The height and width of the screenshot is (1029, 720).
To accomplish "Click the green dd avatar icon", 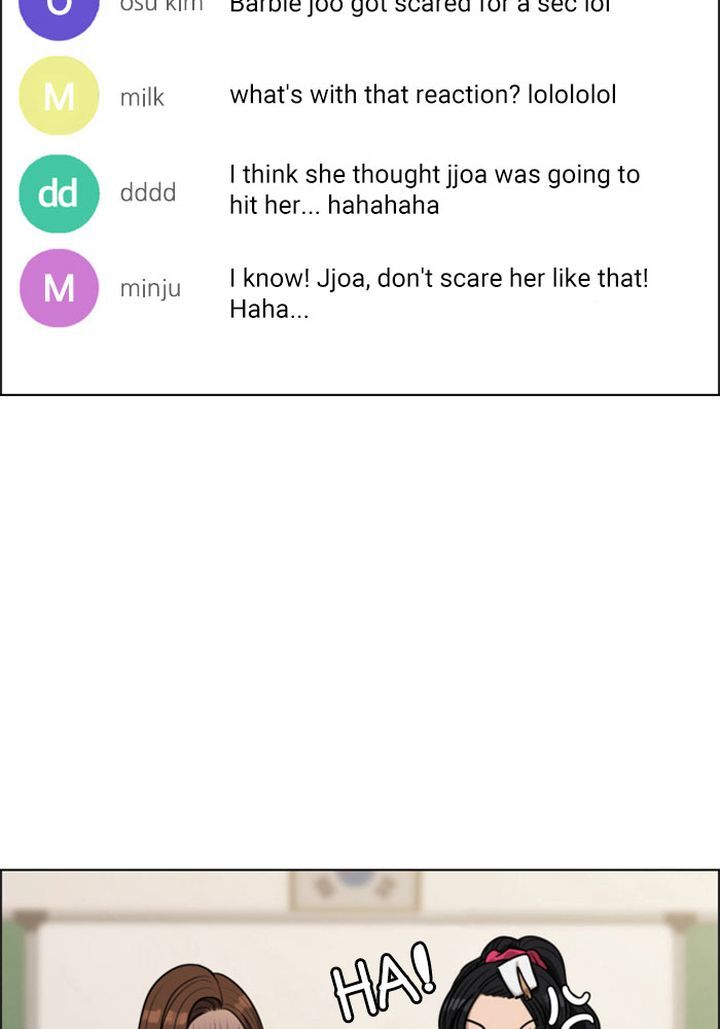I will (x=58, y=194).
